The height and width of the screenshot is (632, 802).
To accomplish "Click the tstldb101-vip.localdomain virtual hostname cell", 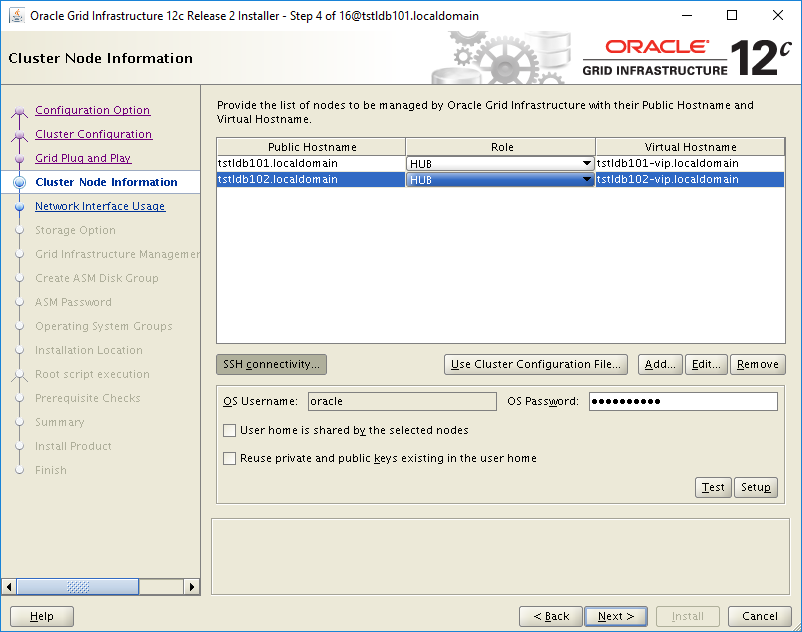I will click(x=689, y=163).
